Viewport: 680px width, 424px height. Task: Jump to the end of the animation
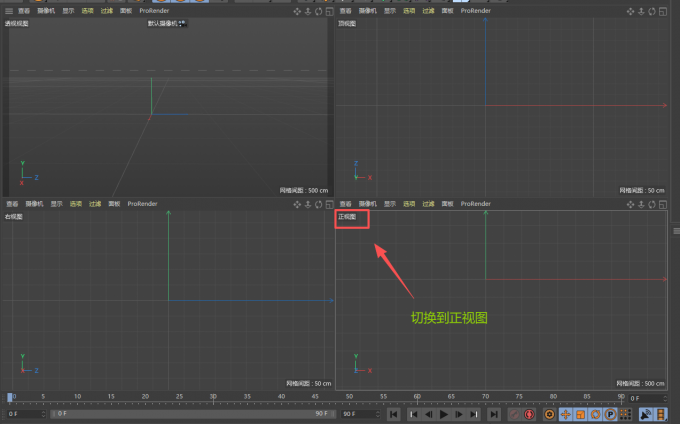[x=493, y=414]
